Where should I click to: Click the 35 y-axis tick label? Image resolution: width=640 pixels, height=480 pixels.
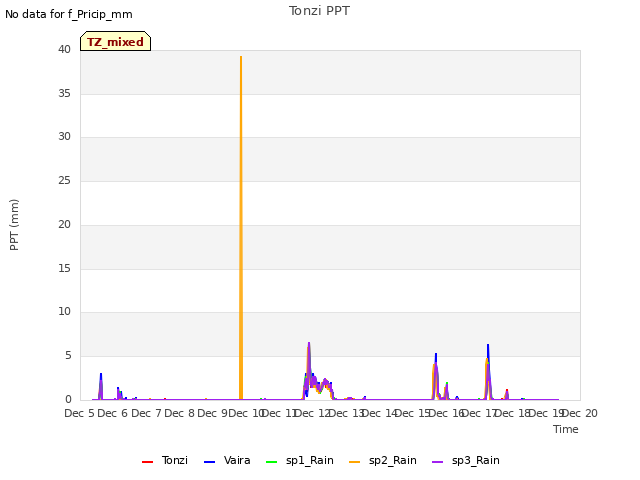pos(64,93)
